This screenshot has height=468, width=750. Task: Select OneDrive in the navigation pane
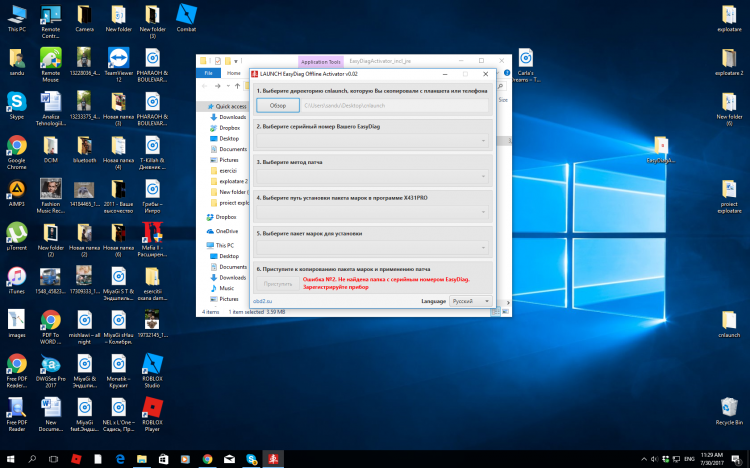point(226,230)
